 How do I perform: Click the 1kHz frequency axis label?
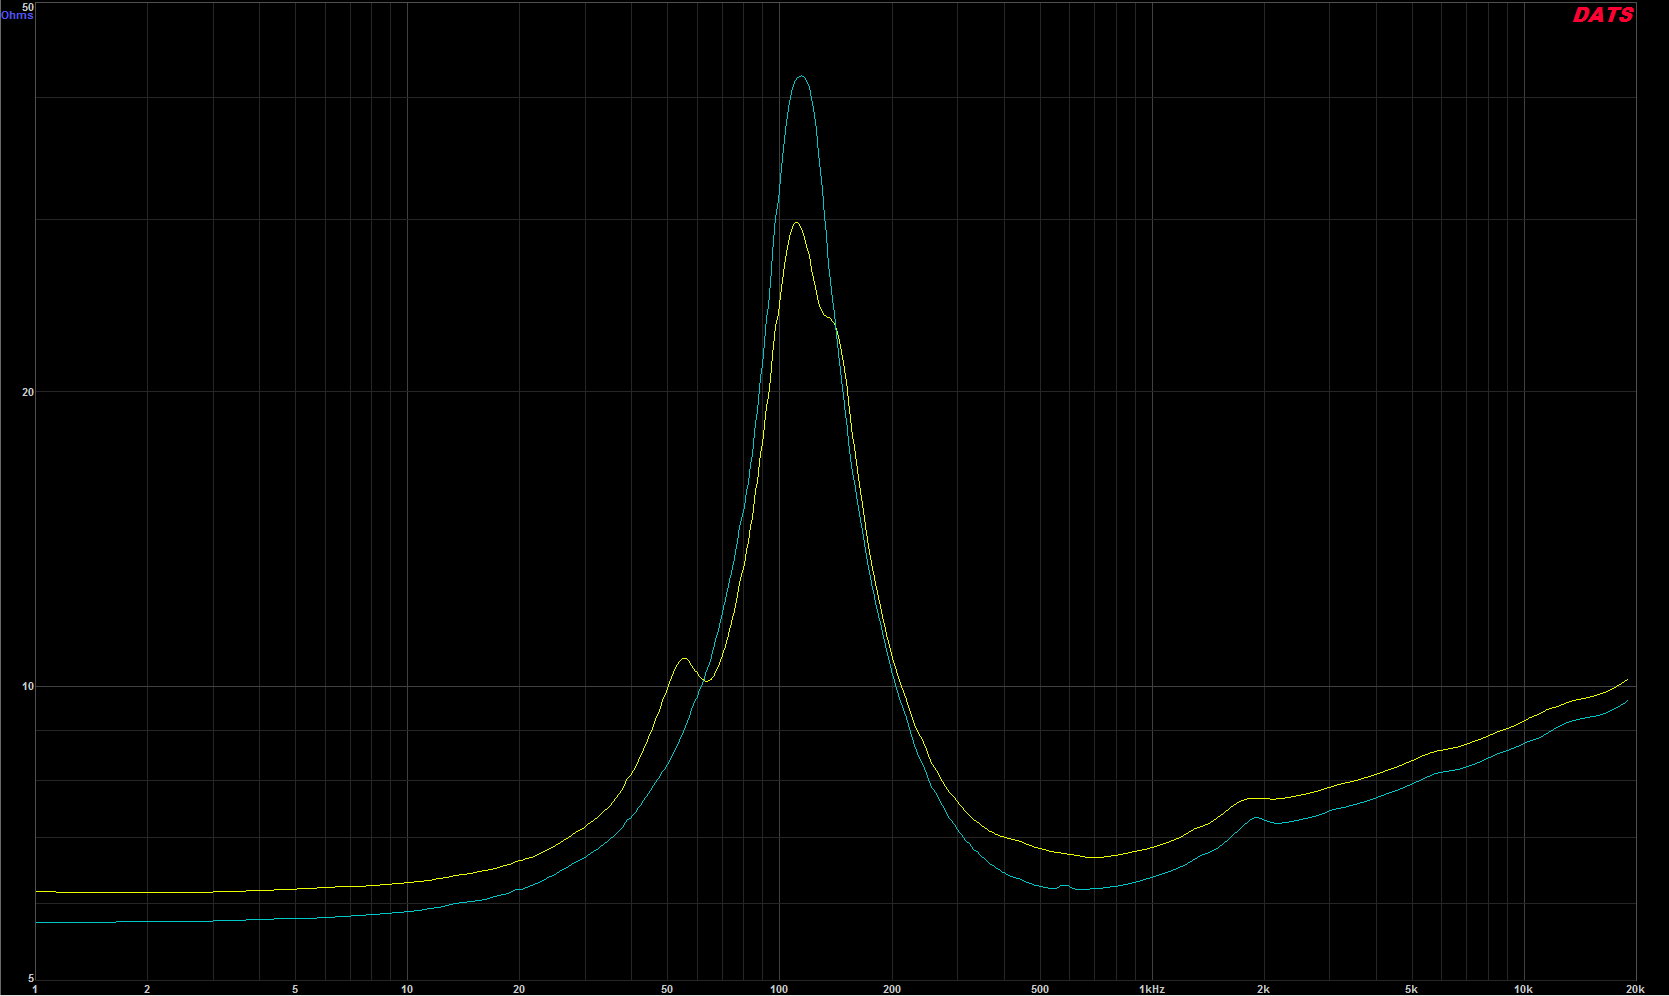click(x=1152, y=990)
